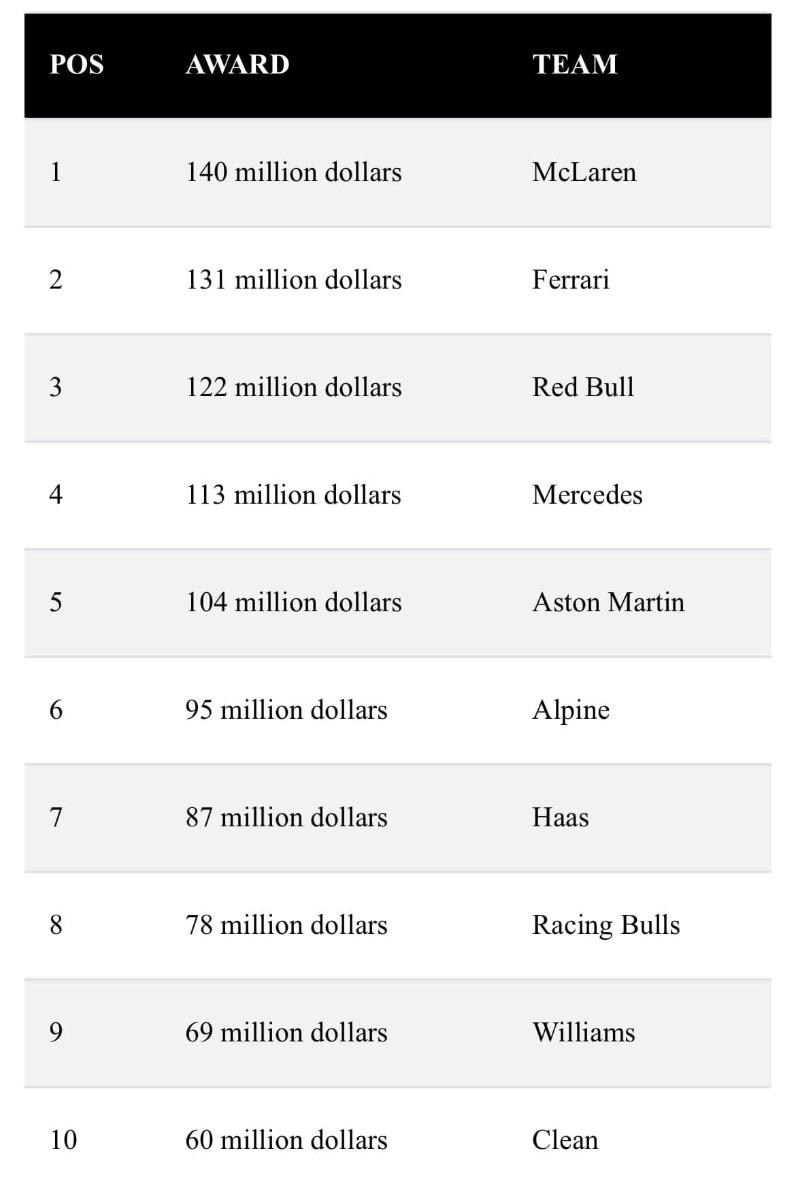
Task: Select the 113 million dollars cell
Action: pyautogui.click(x=293, y=495)
